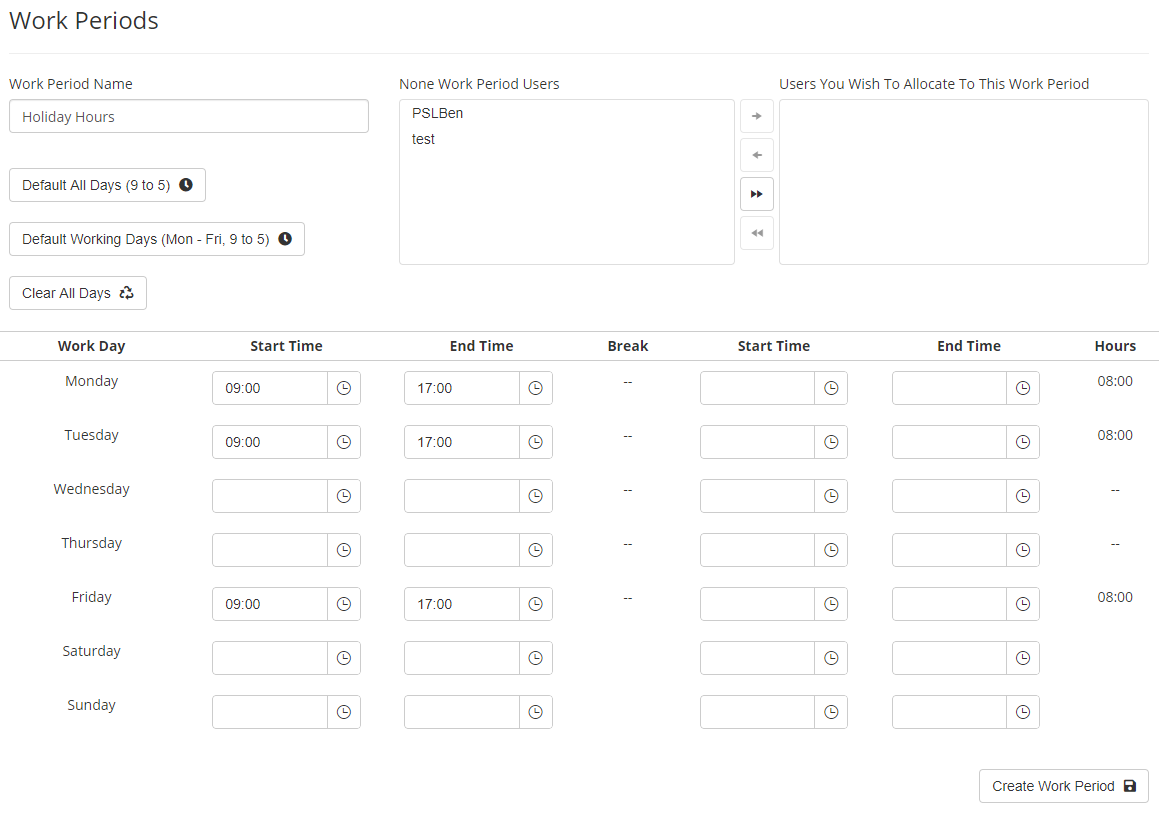1159x814 pixels.
Task: Open clock picker for Thursday first start time
Action: tap(344, 550)
